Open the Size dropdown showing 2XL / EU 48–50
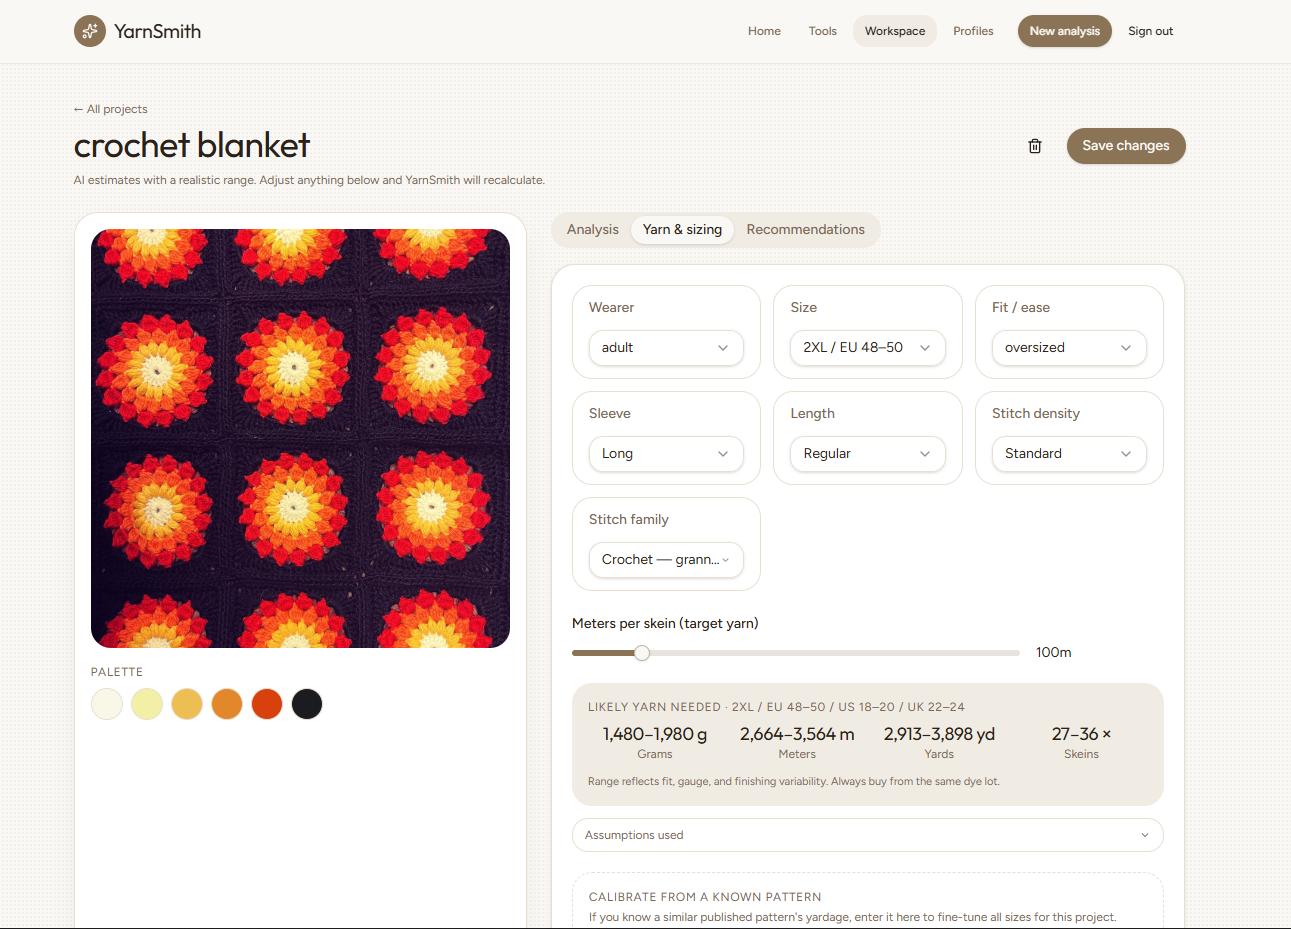 click(868, 348)
